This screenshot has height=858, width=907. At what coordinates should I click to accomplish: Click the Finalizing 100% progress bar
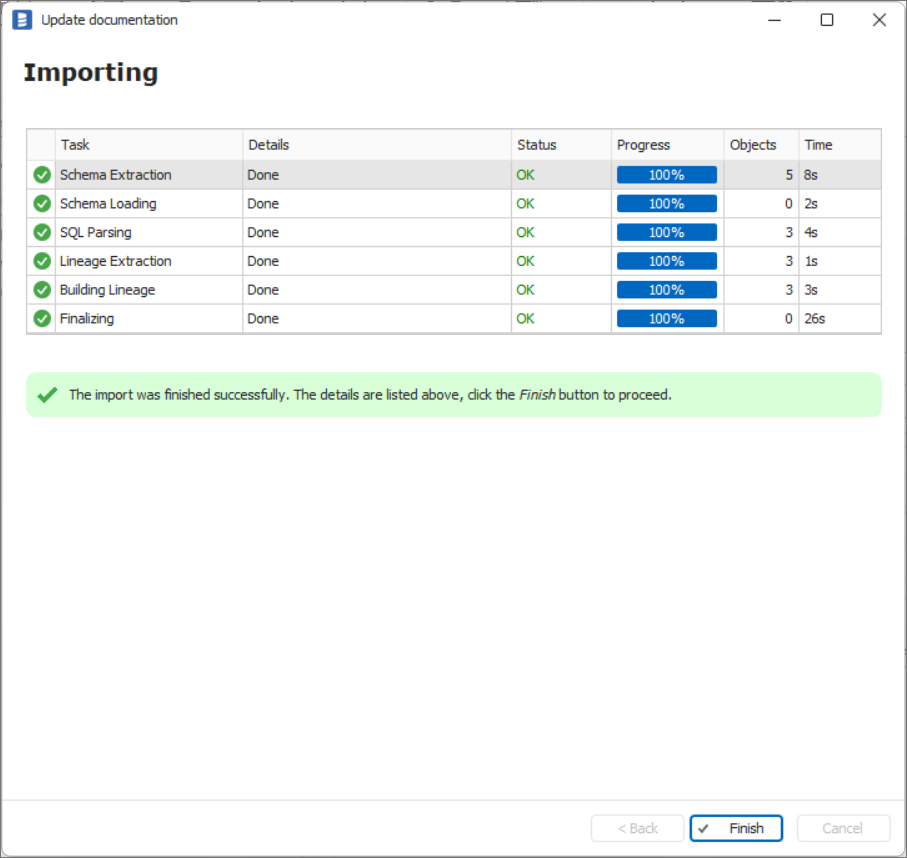pyautogui.click(x=667, y=319)
